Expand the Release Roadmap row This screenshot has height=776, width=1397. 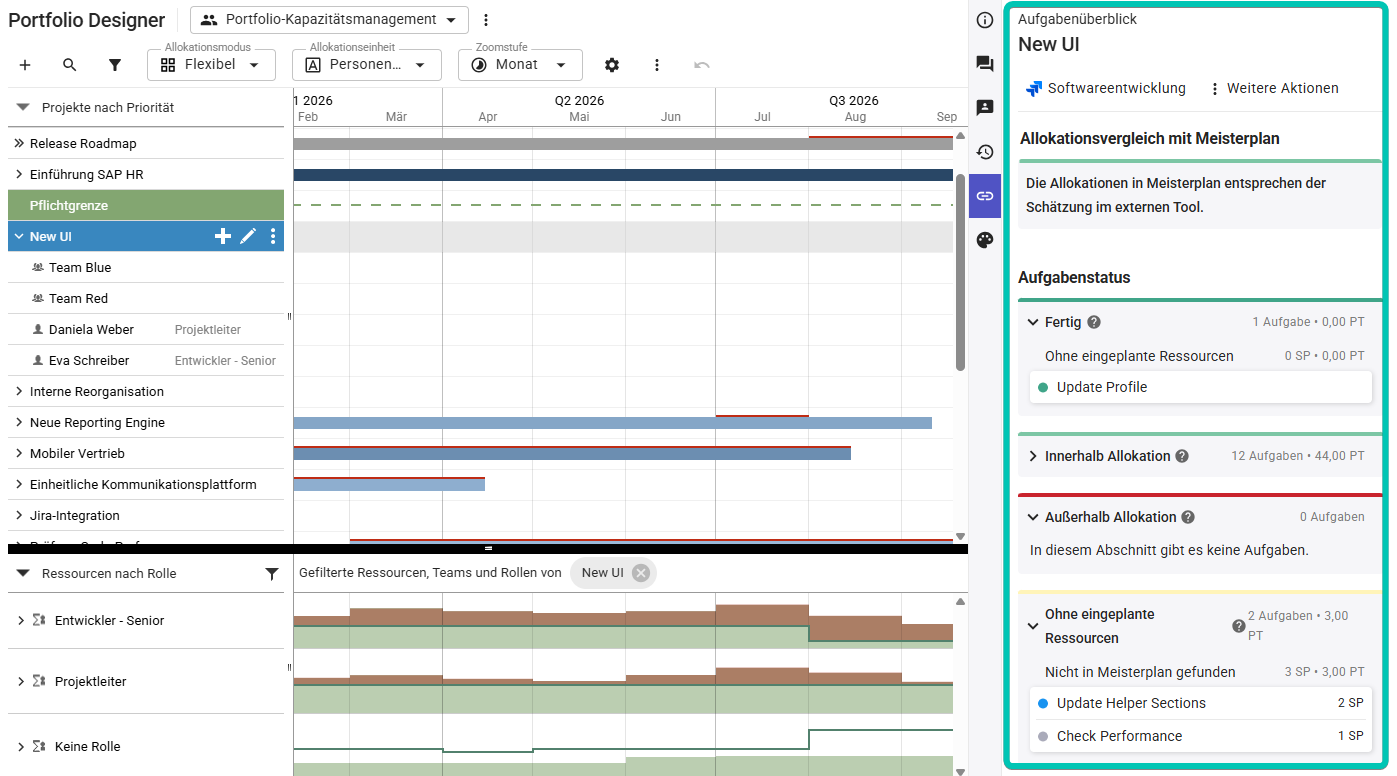tap(19, 144)
